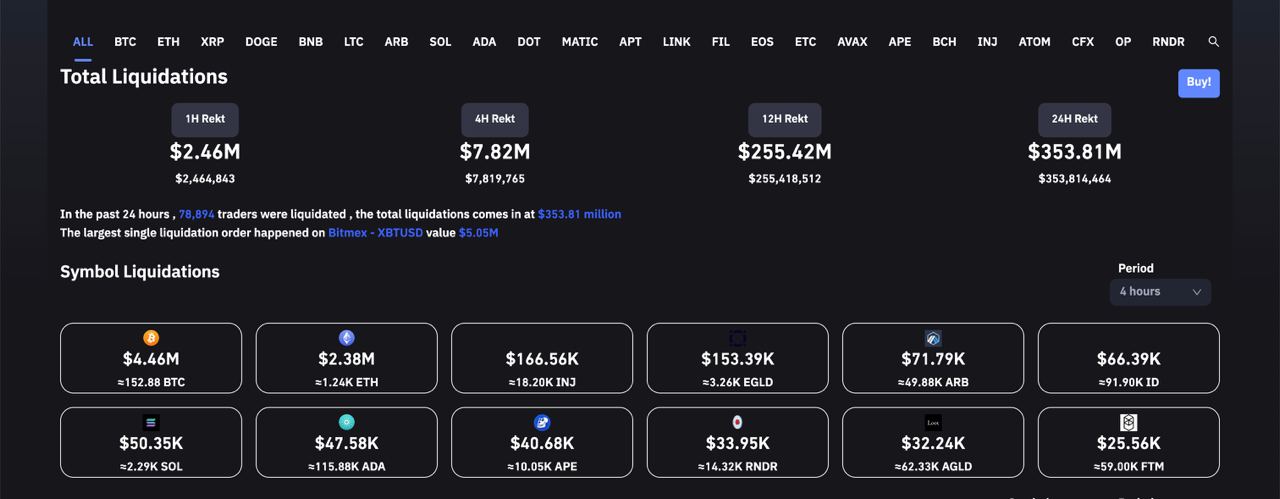Switch to the RNDR tab

pyautogui.click(x=1168, y=42)
